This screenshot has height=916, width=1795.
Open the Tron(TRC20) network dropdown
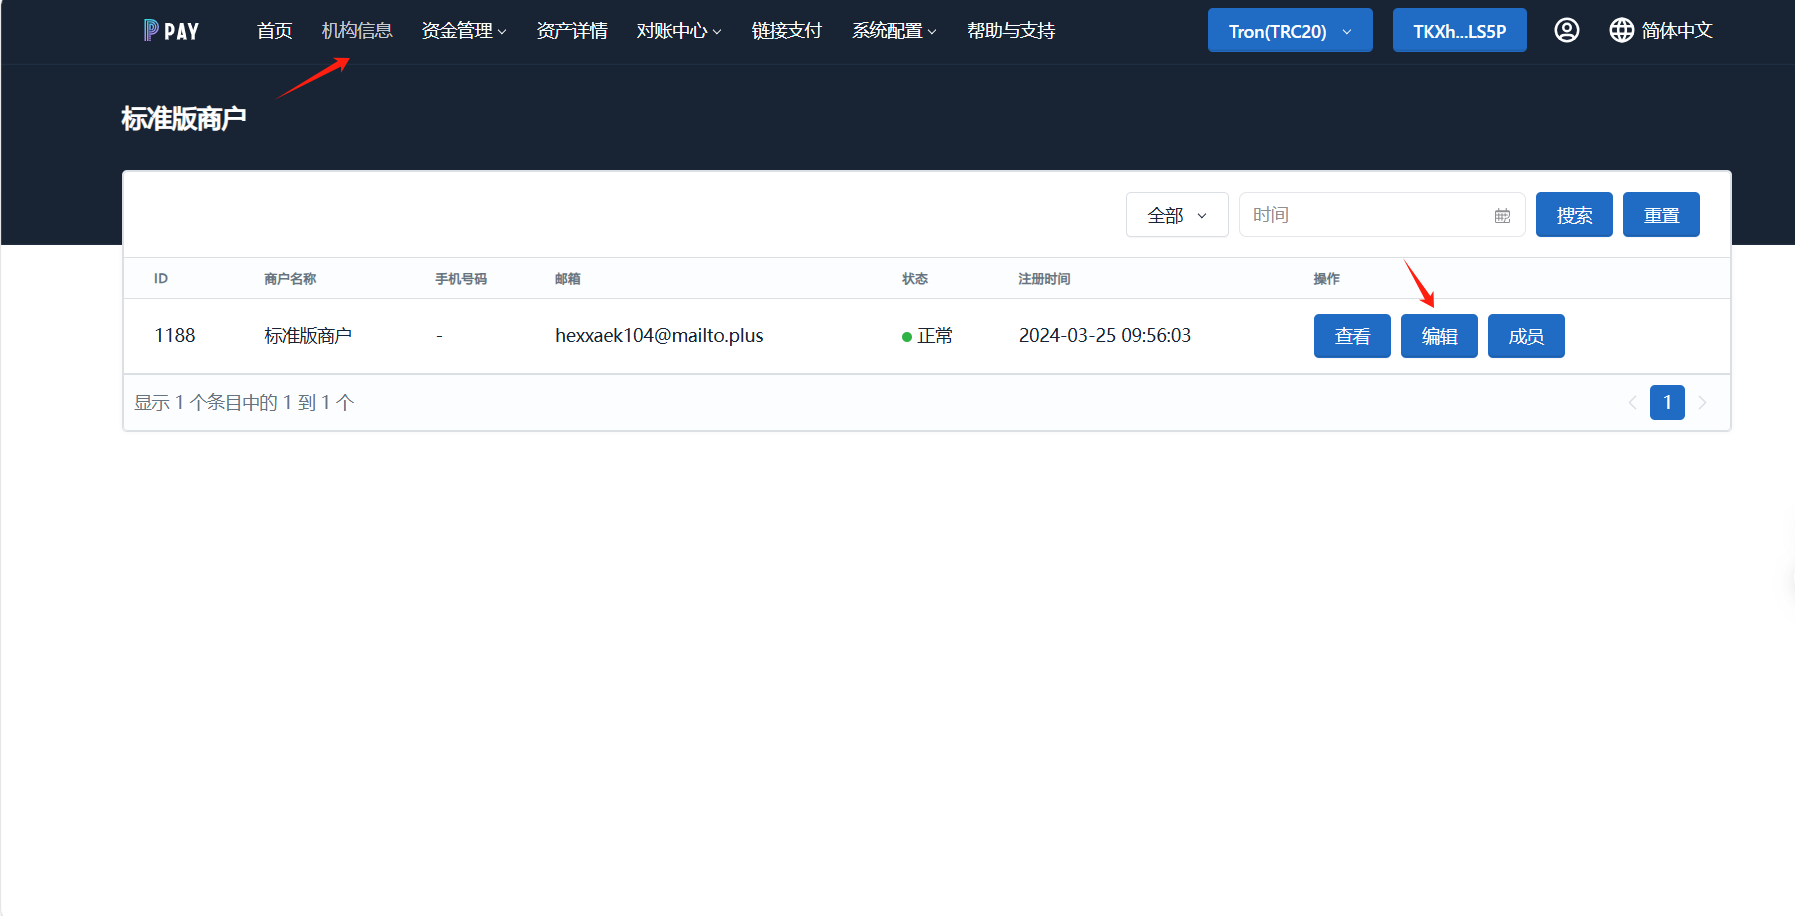[x=1290, y=30]
